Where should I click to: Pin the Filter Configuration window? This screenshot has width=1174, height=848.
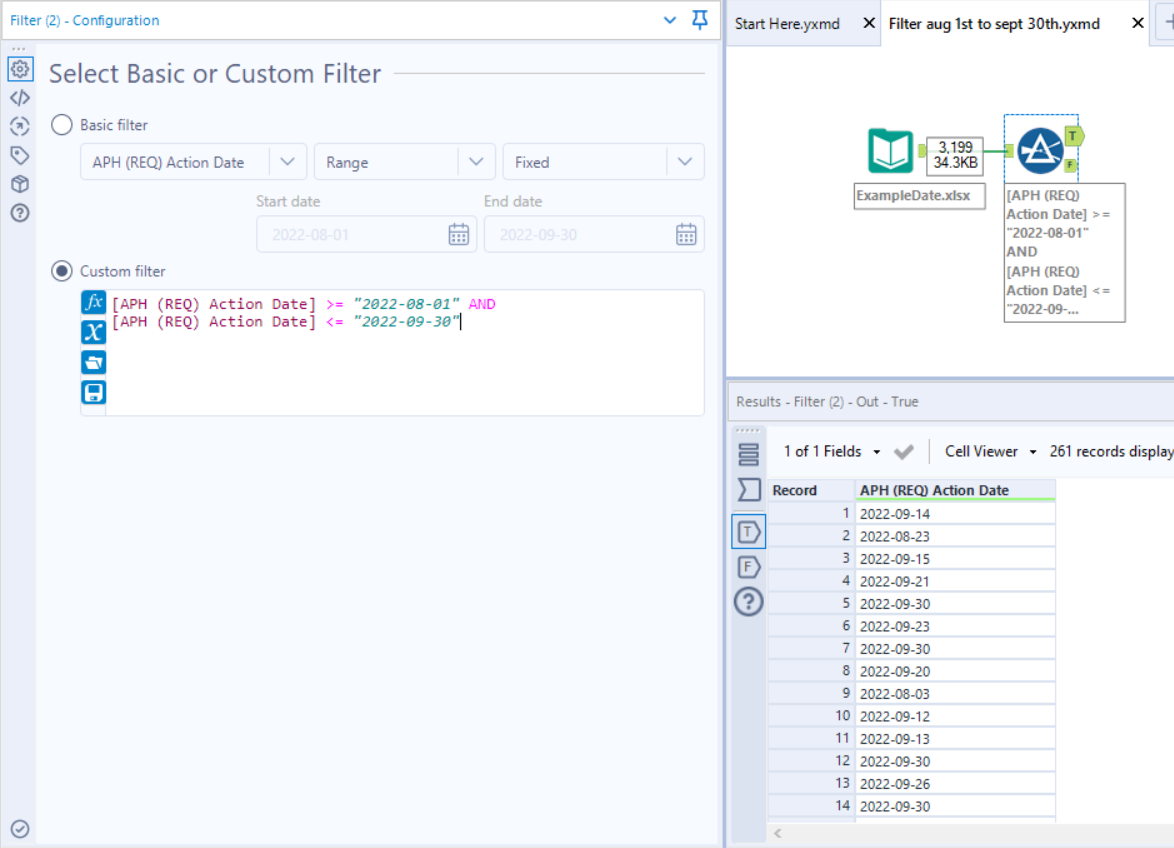[x=699, y=19]
